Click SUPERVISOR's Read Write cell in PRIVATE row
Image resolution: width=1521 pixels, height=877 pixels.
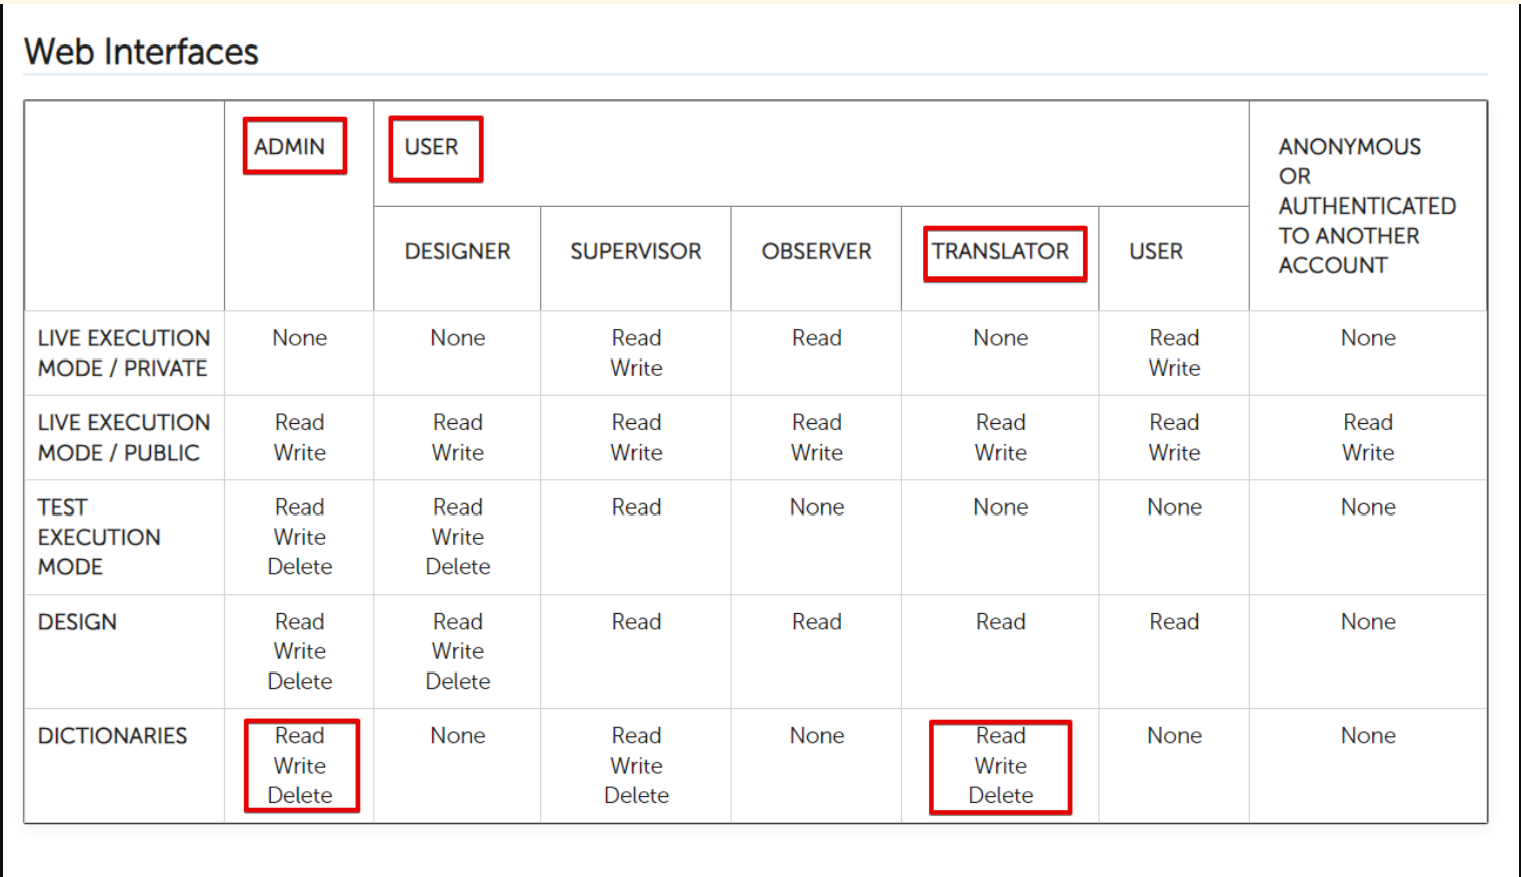(636, 353)
